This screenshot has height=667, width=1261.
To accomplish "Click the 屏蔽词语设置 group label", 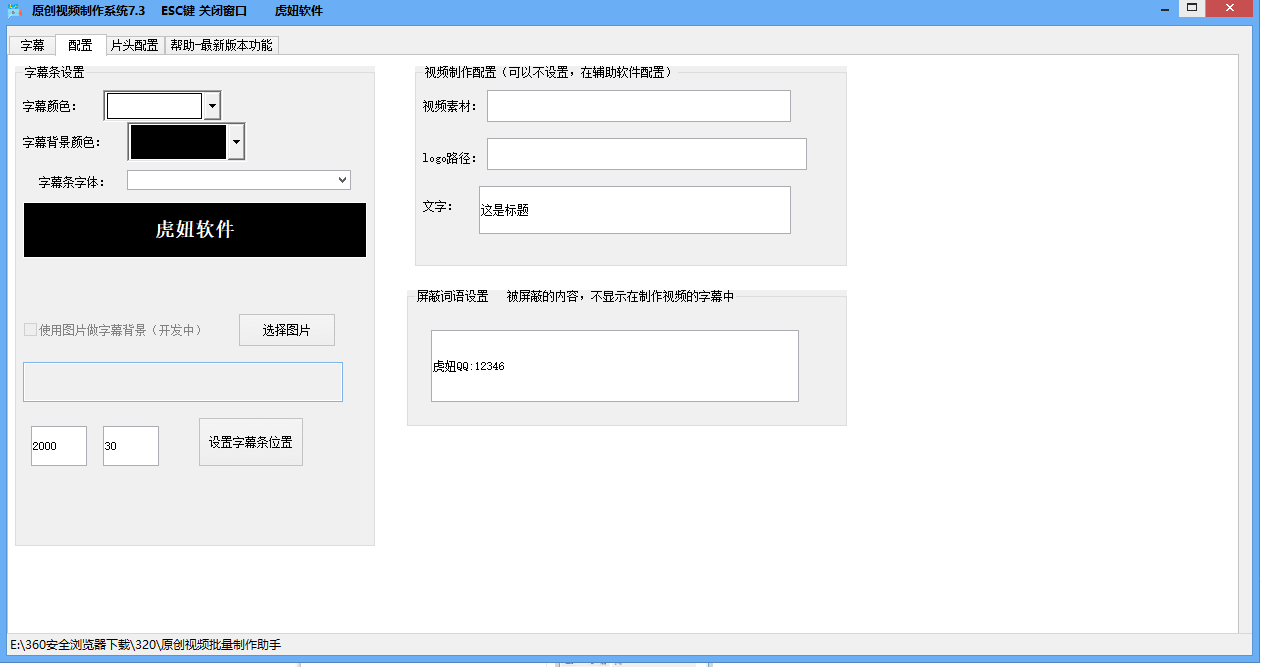I will [x=452, y=296].
